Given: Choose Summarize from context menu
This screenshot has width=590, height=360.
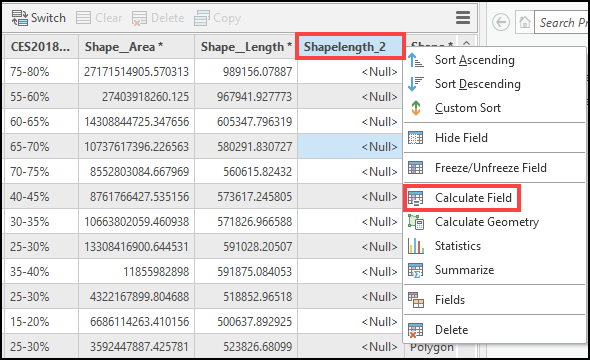Looking at the screenshot, I should coord(494,270).
